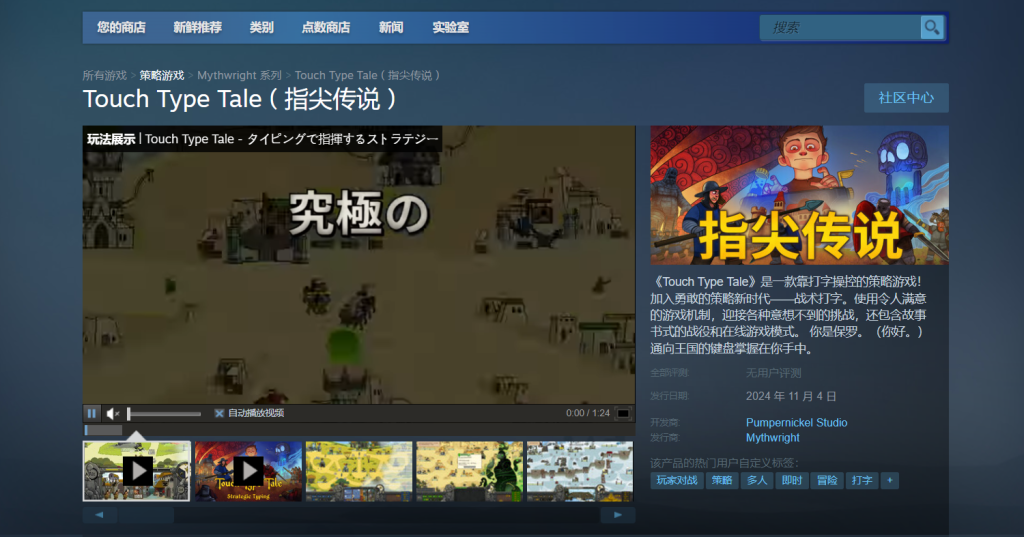The width and height of the screenshot is (1024, 537).
Task: Adjust the video volume slider
Action: 165,414
